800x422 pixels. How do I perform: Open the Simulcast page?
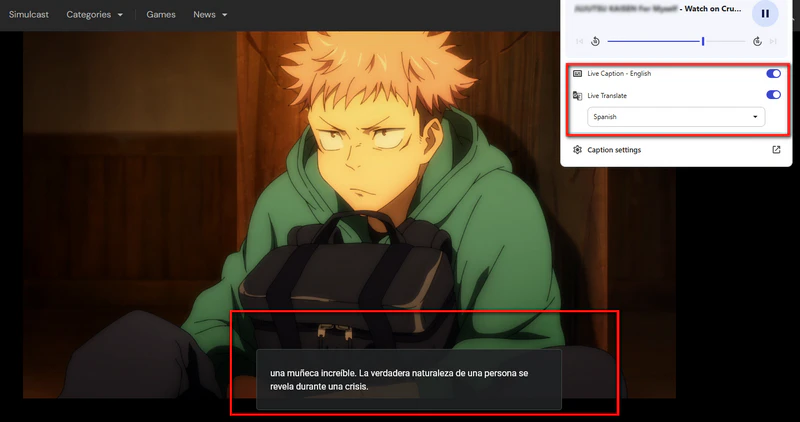click(29, 14)
